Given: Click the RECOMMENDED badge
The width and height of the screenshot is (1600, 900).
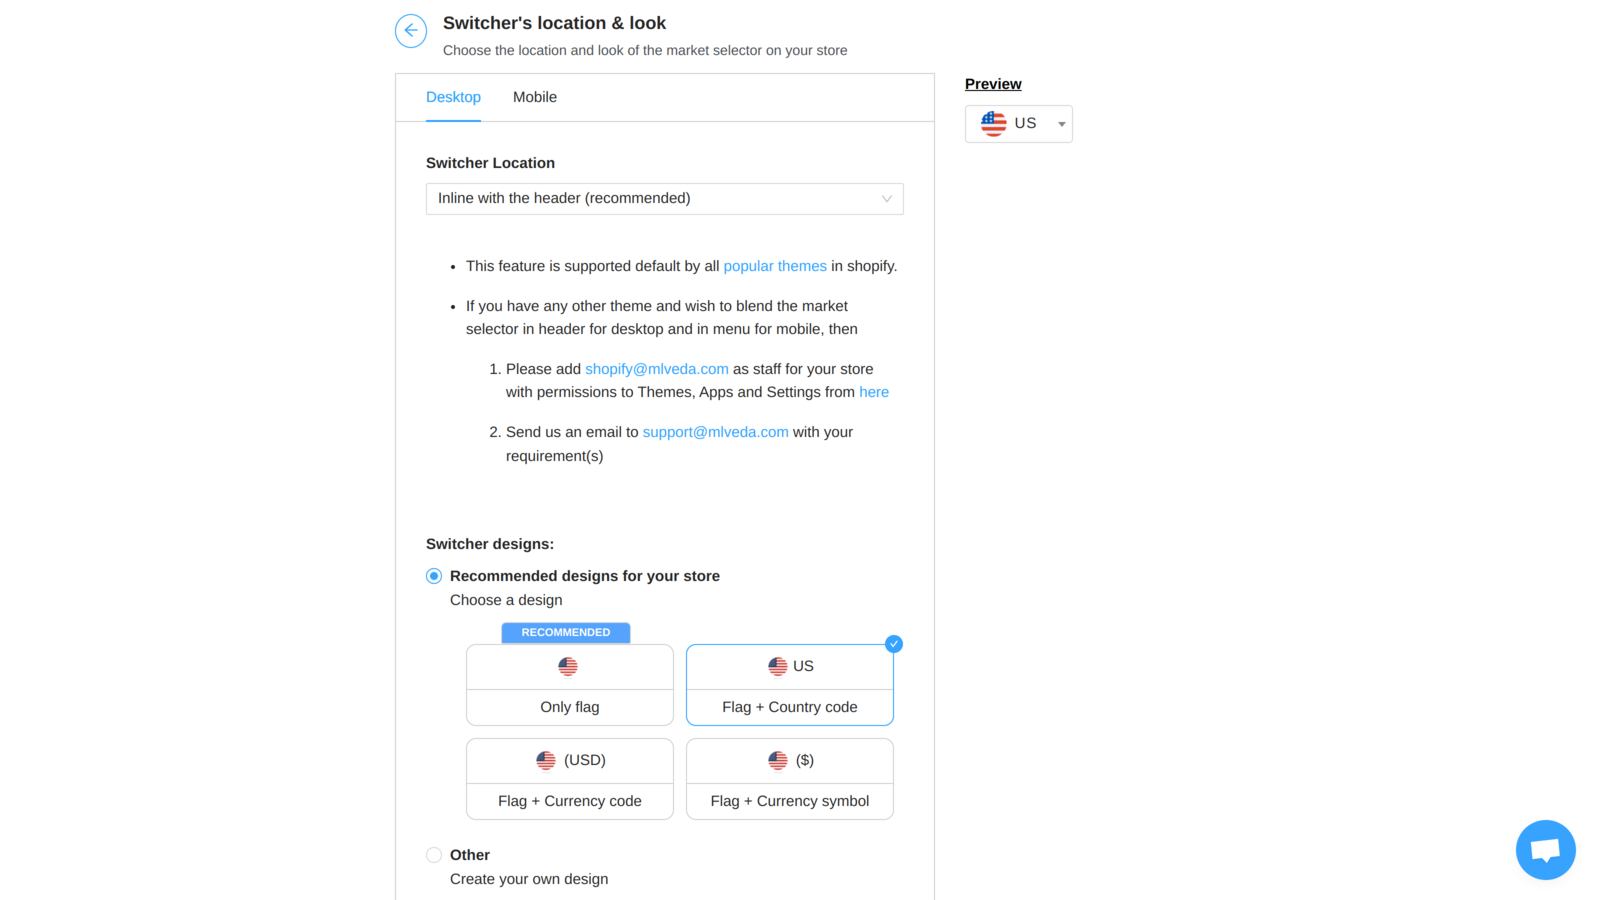Looking at the screenshot, I should 565,632.
